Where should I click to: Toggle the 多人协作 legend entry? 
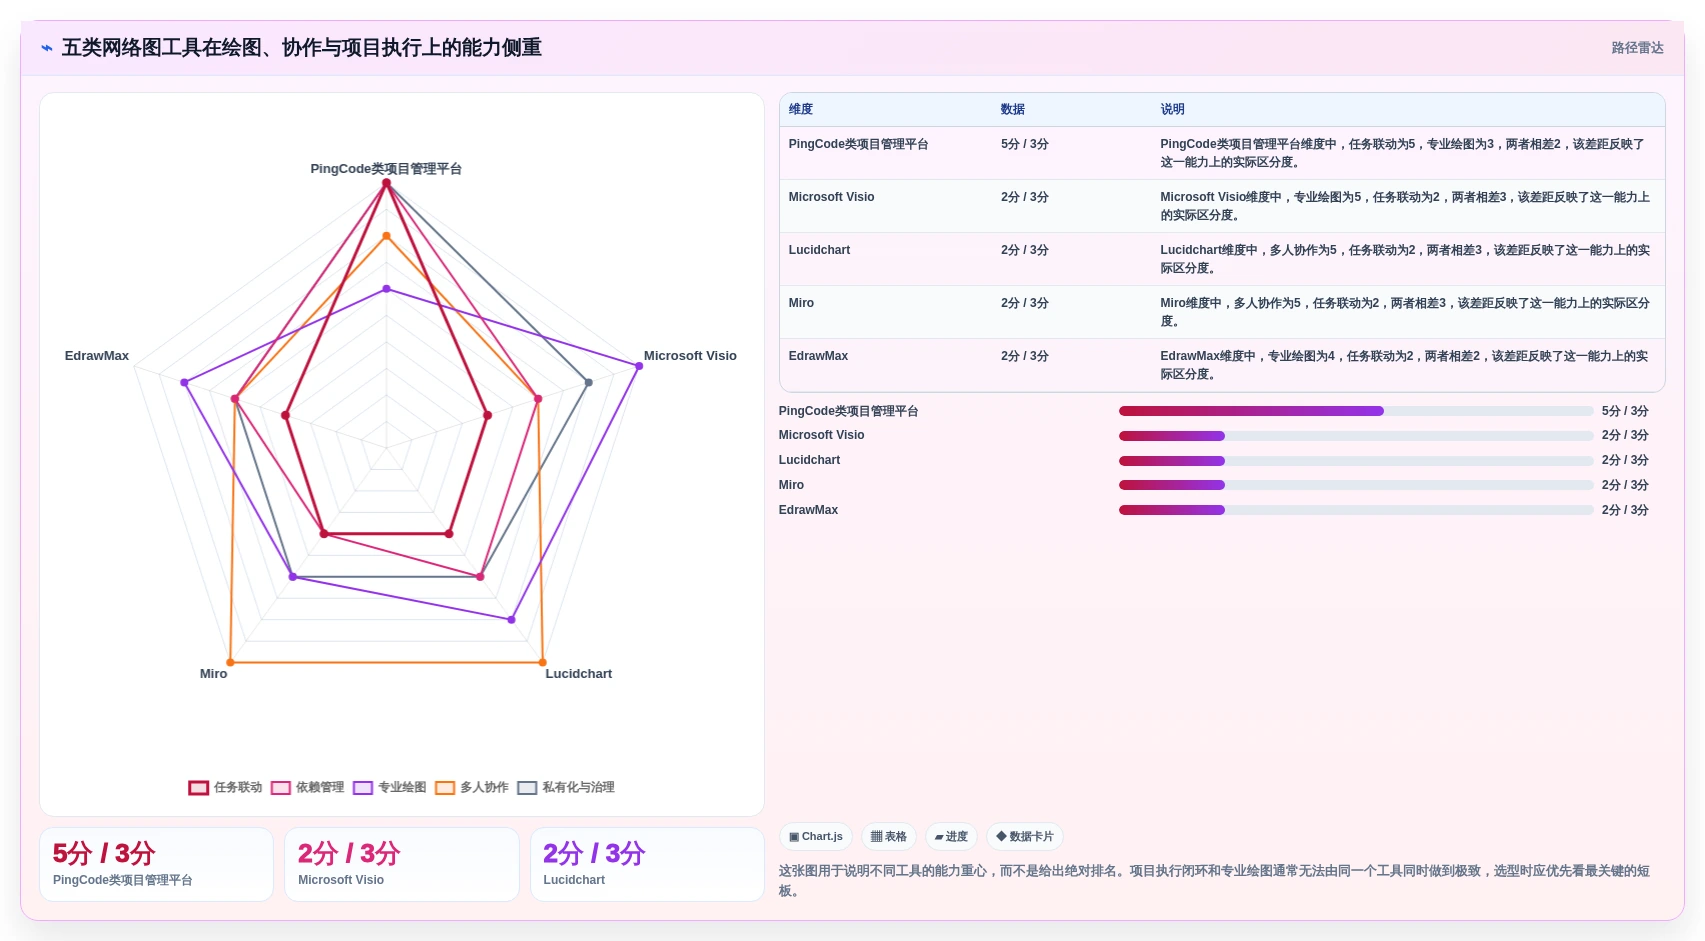point(472,788)
